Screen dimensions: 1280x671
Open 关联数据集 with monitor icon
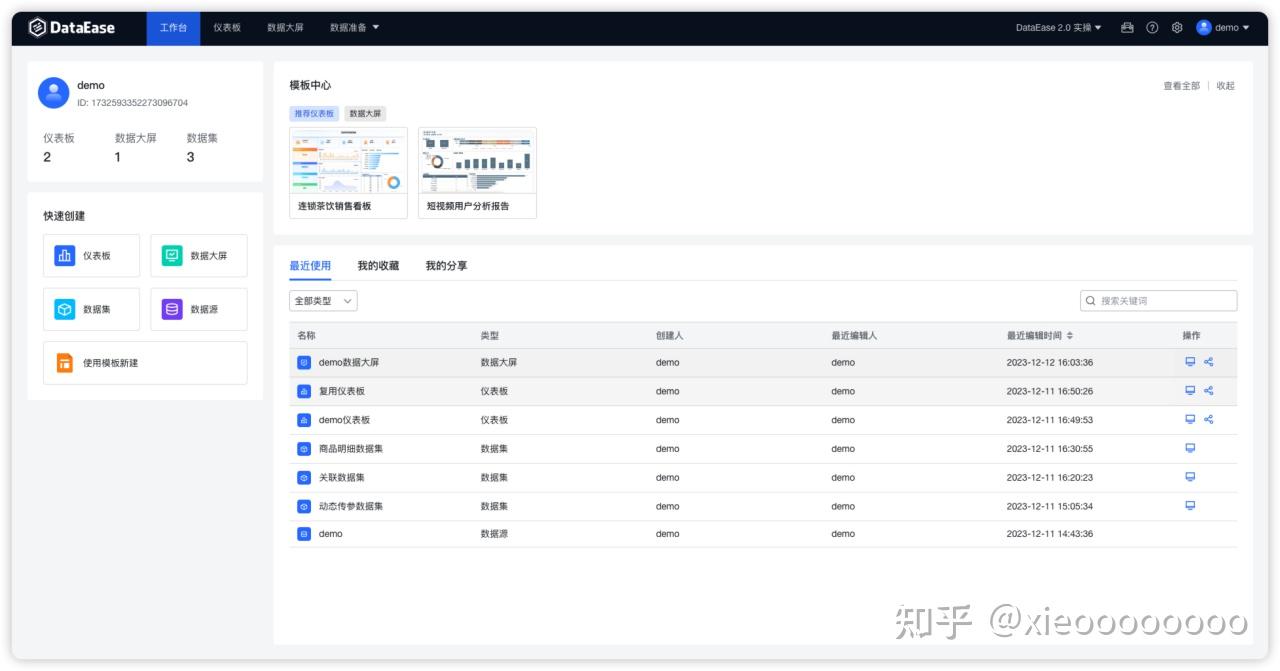(1190, 477)
